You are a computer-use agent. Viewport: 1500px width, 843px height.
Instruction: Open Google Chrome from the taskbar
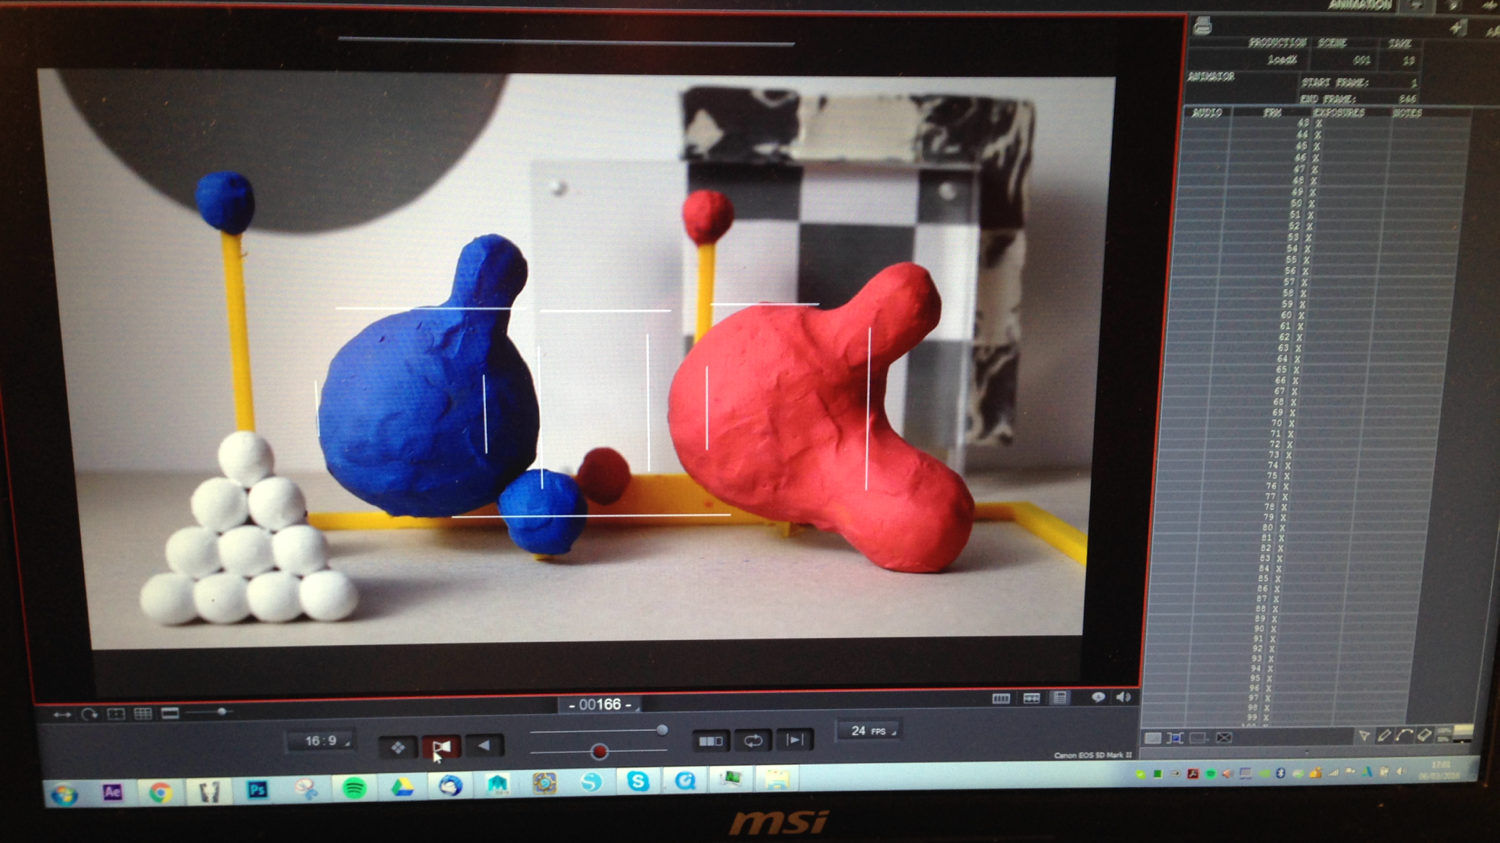tap(160, 792)
